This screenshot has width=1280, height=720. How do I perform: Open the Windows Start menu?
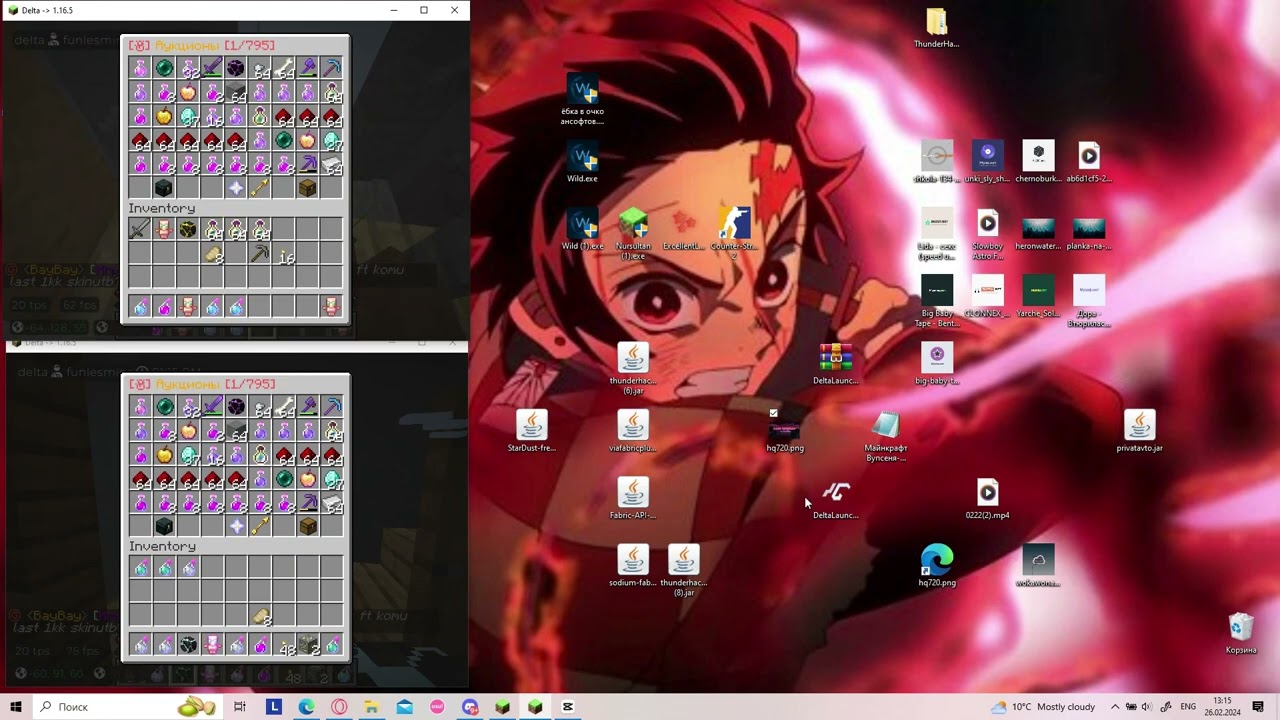16,707
